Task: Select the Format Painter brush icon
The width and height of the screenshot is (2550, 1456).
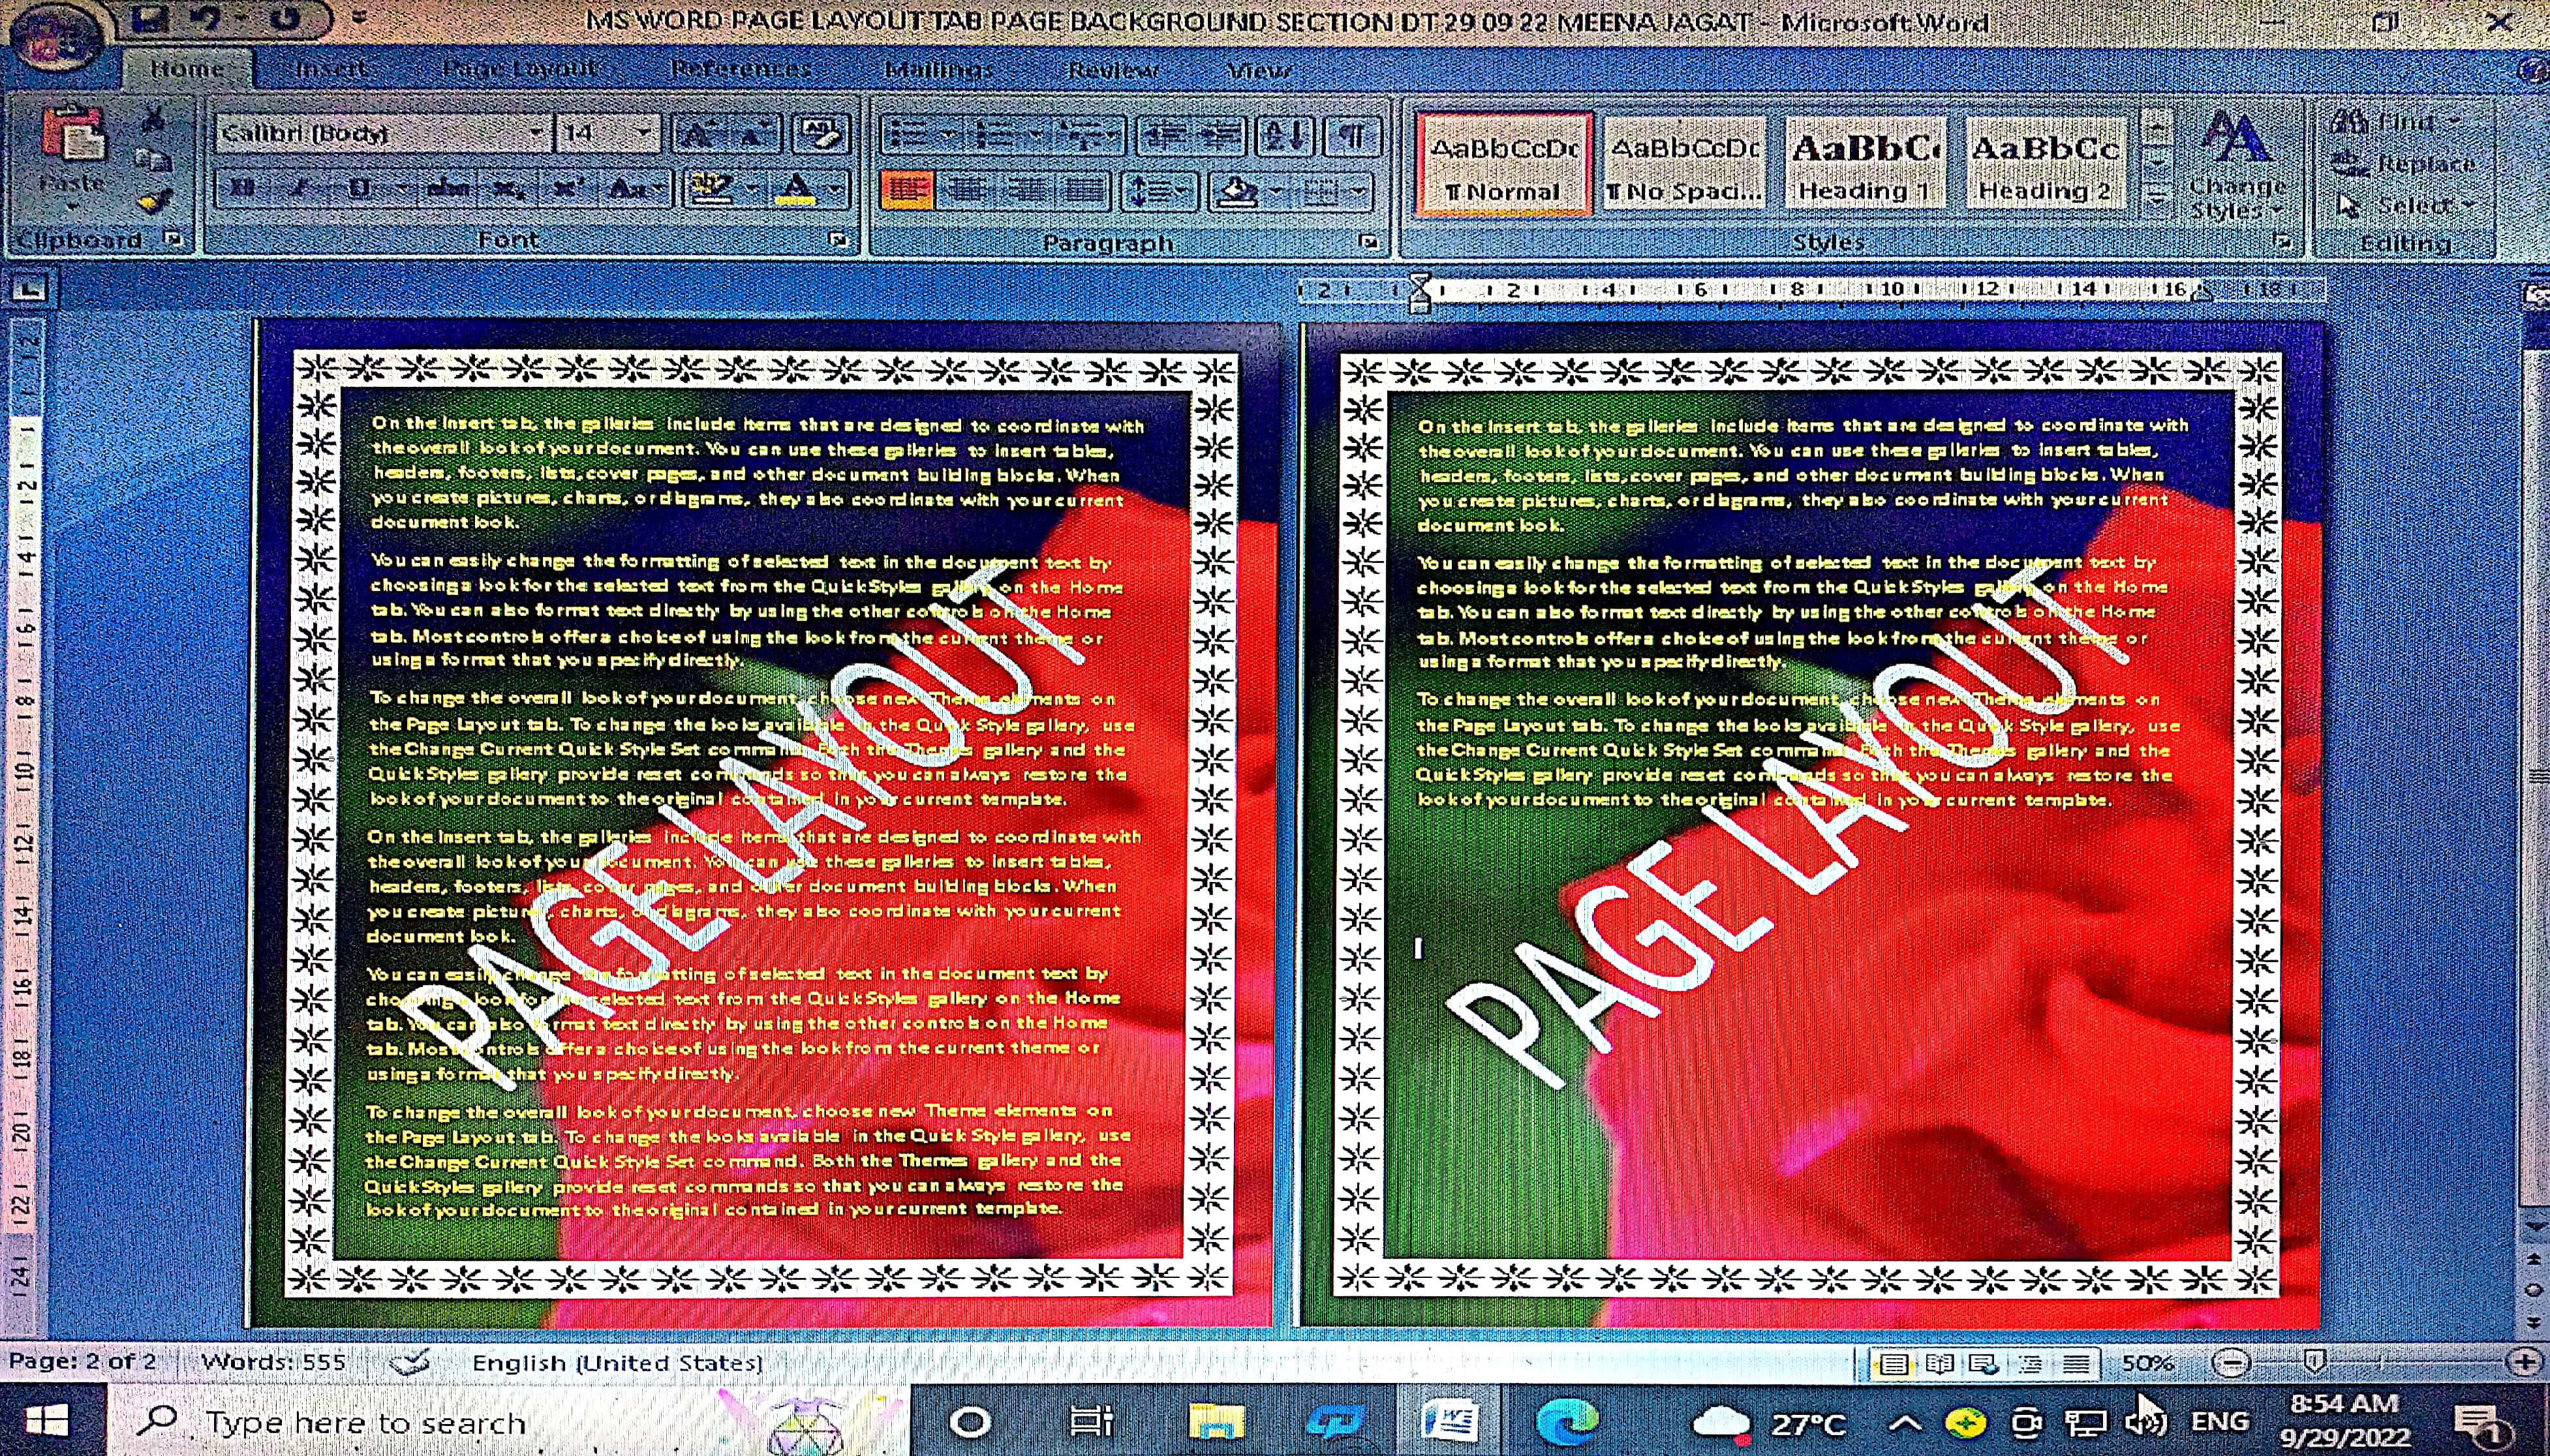Action: [153, 201]
